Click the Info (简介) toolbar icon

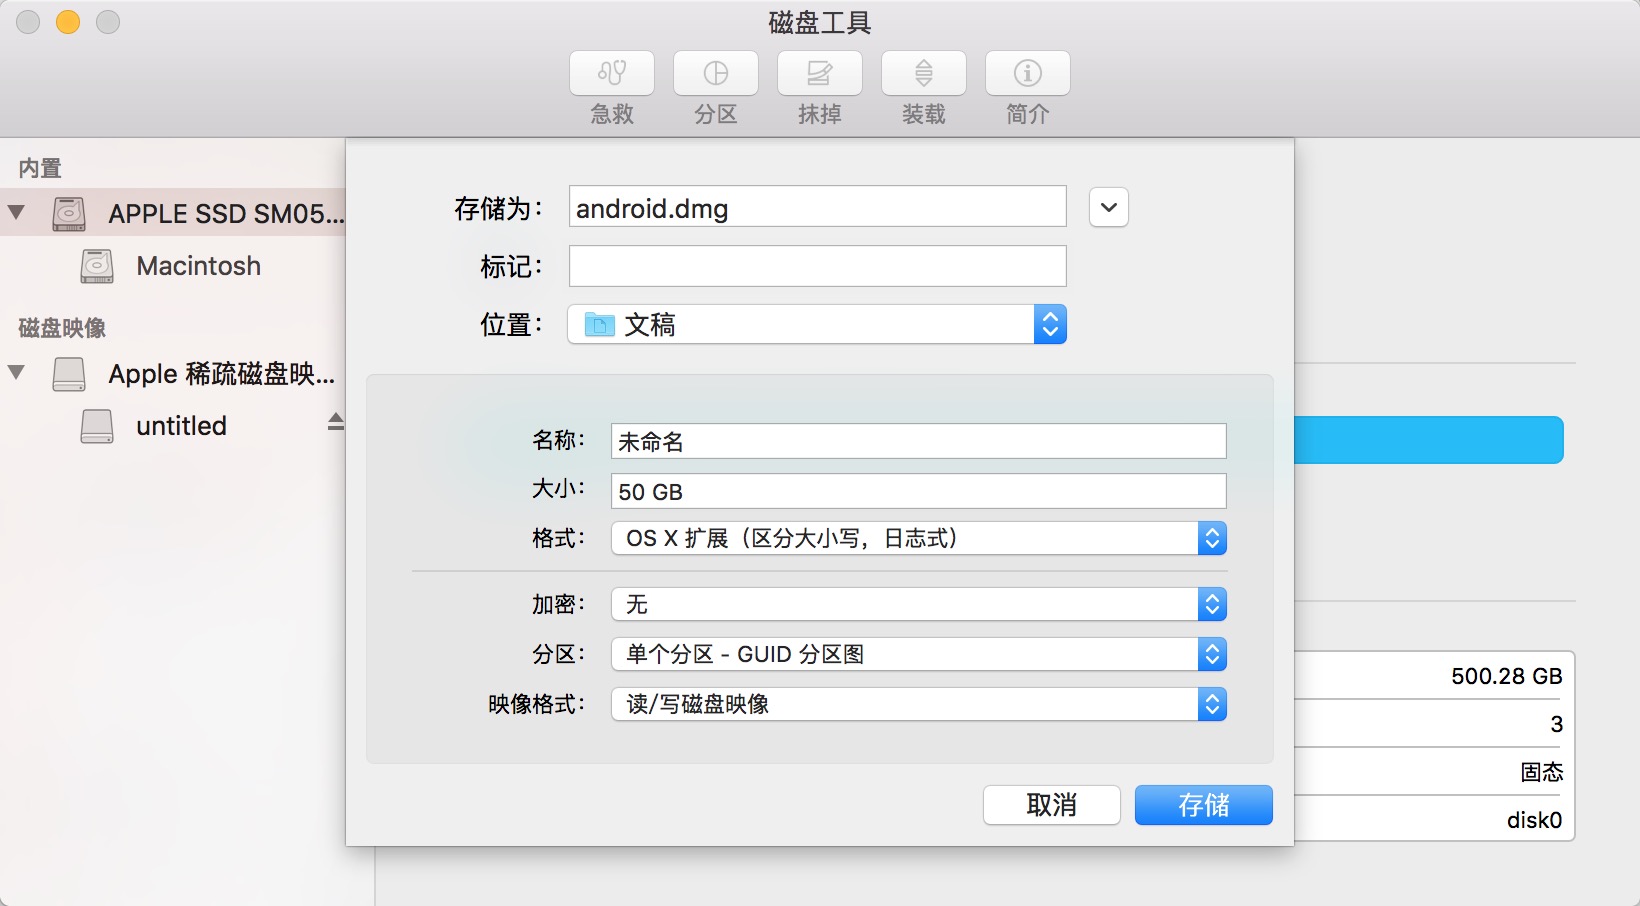point(1028,73)
